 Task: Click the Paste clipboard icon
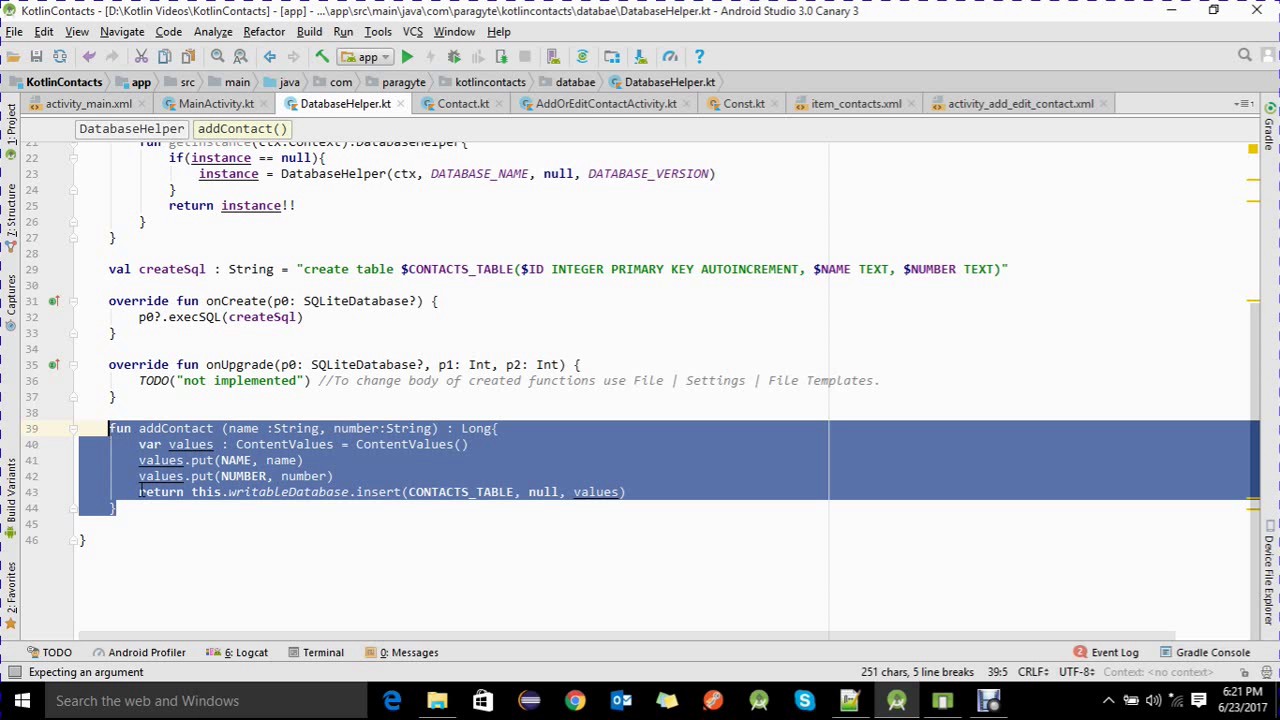(x=187, y=57)
